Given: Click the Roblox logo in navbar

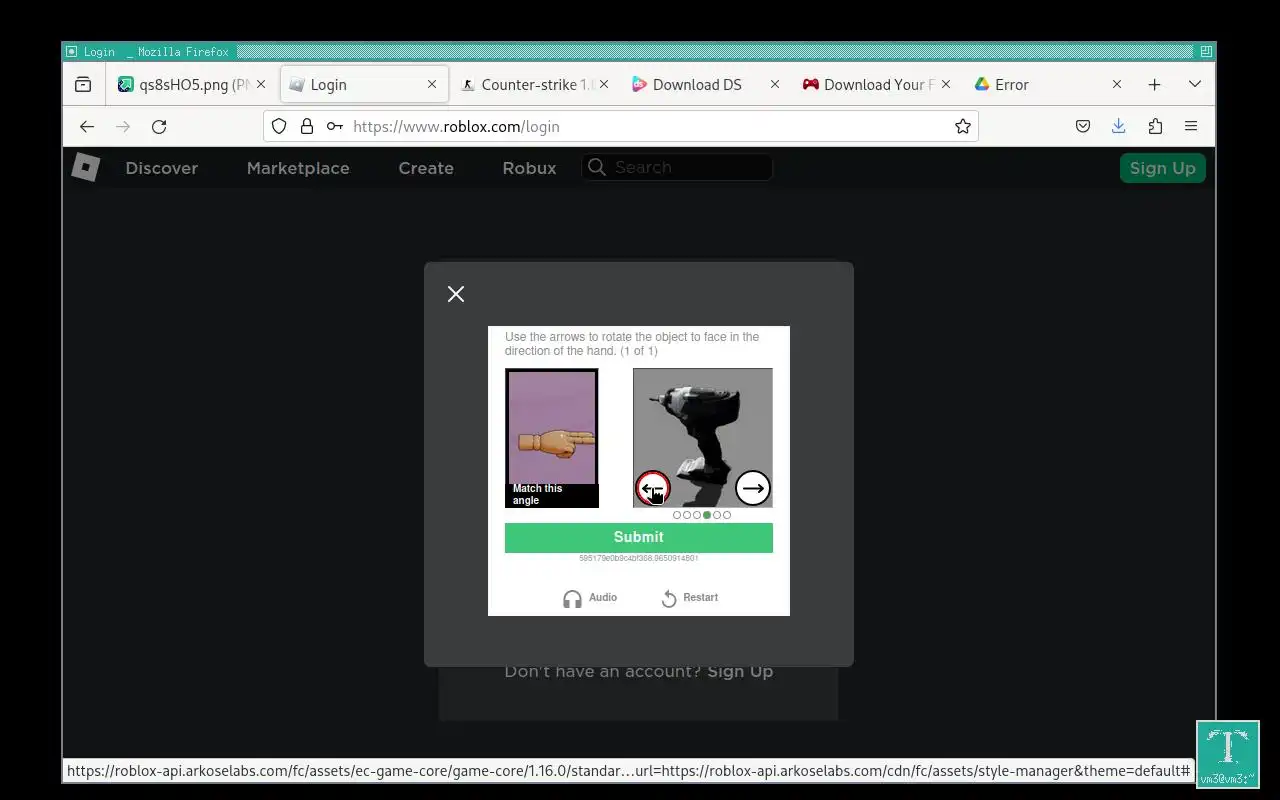Looking at the screenshot, I should pos(85,167).
